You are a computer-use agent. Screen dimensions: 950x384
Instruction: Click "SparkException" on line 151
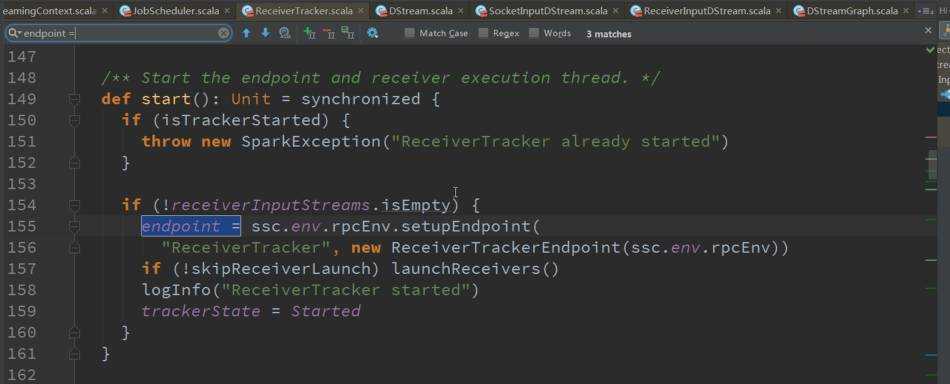(x=311, y=141)
